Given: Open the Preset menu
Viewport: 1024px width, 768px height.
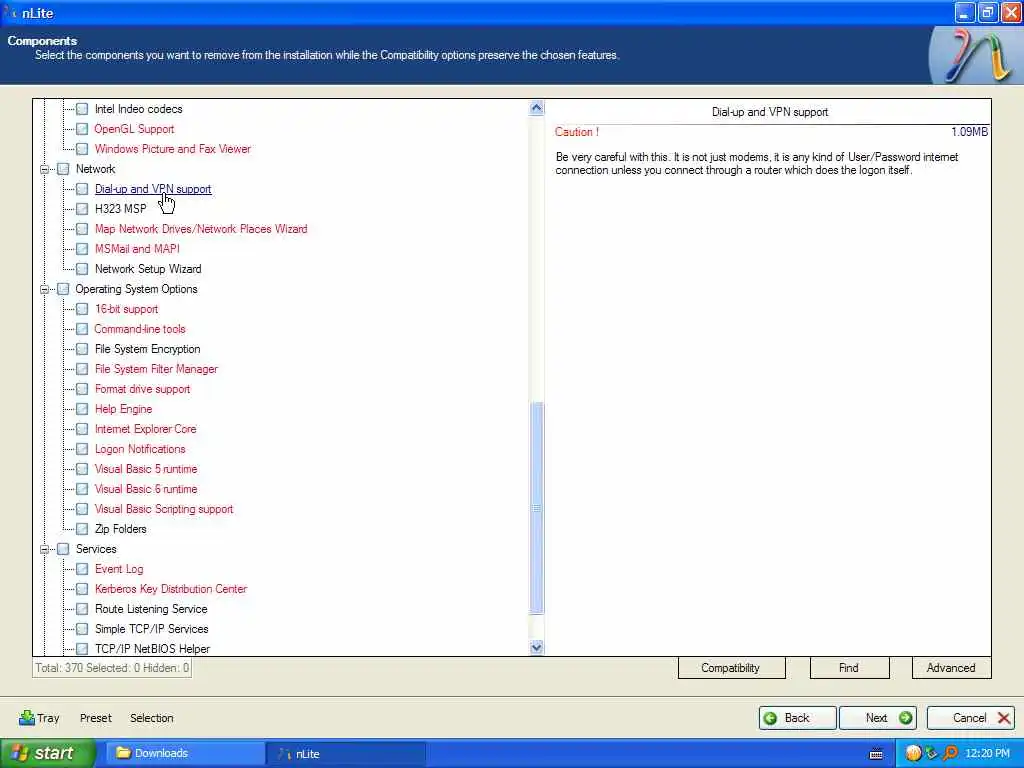Looking at the screenshot, I should click(96, 718).
